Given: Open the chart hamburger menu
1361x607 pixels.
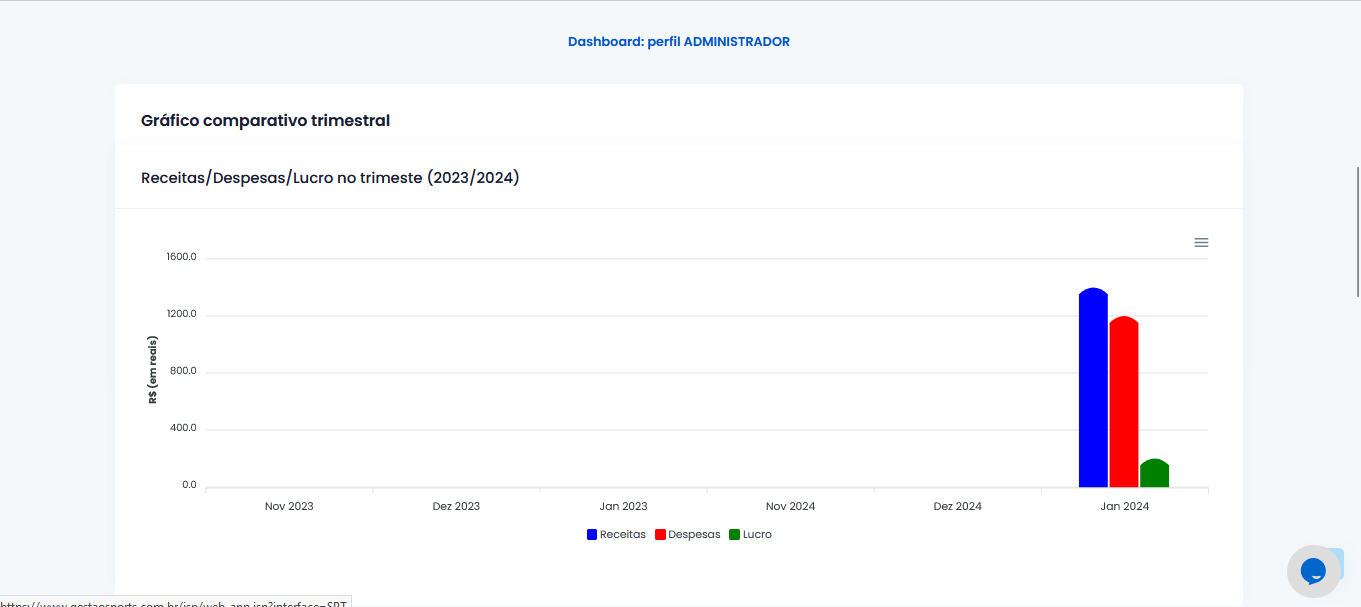Looking at the screenshot, I should tap(1201, 243).
